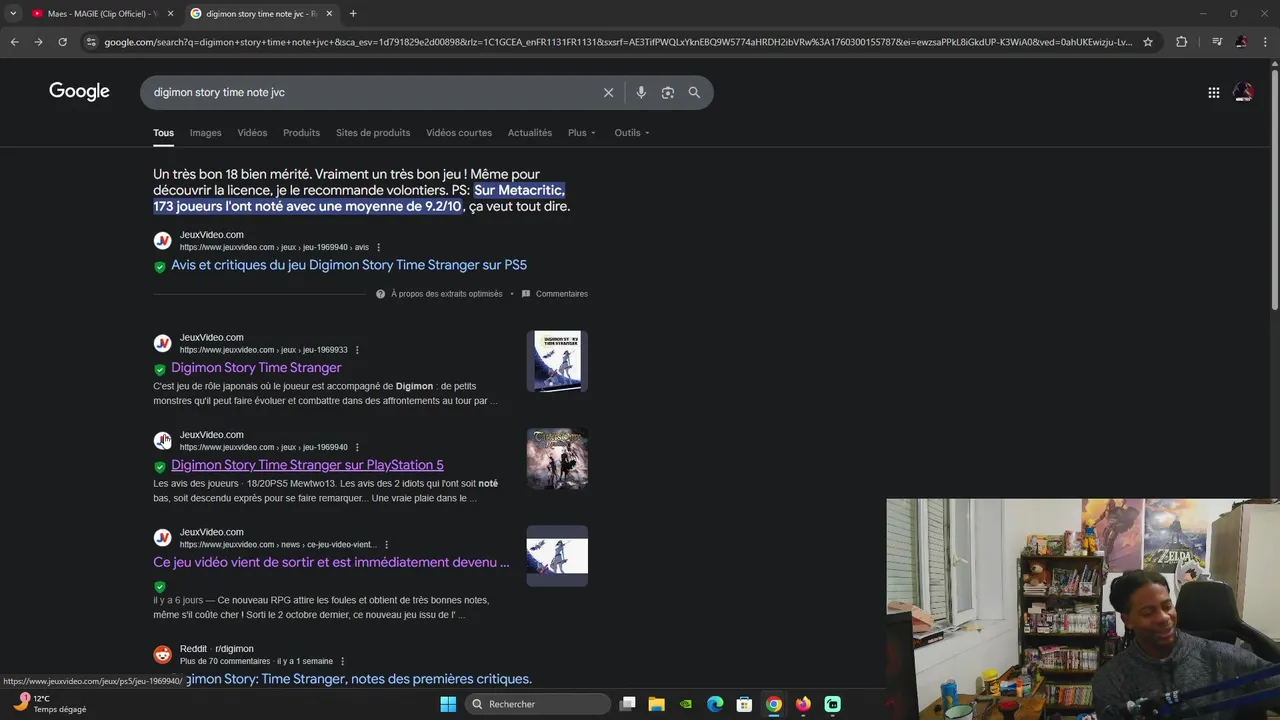Clear the search box with the X icon
The width and height of the screenshot is (1280, 720).
608,92
